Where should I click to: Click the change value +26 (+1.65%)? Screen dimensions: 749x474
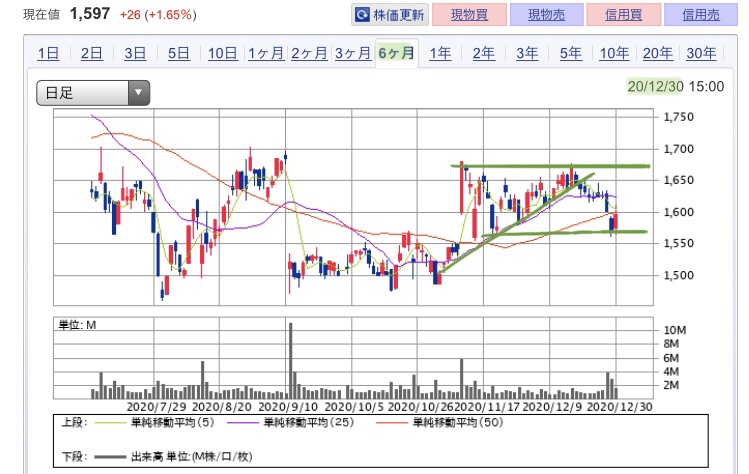click(158, 15)
